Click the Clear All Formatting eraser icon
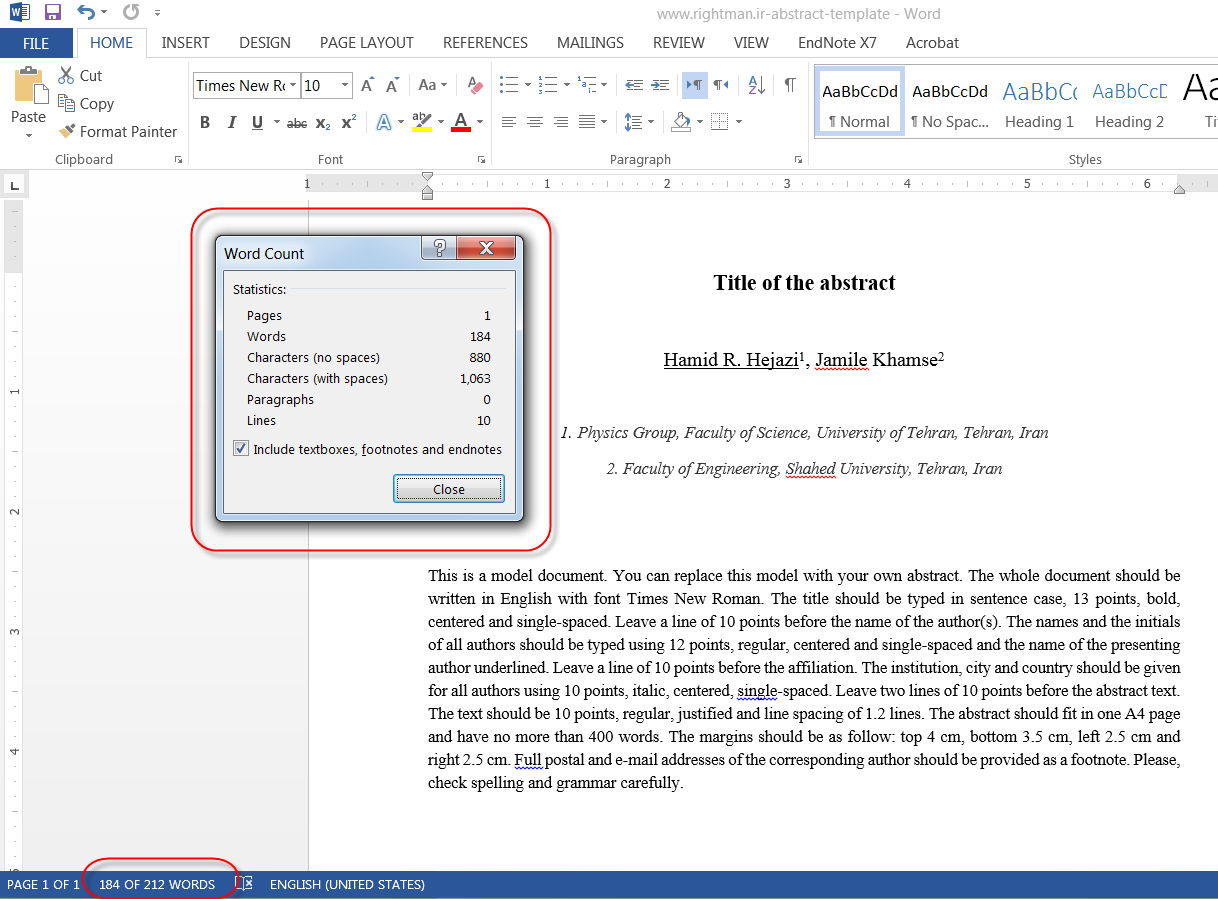Image resolution: width=1218 pixels, height=899 pixels. [x=475, y=85]
